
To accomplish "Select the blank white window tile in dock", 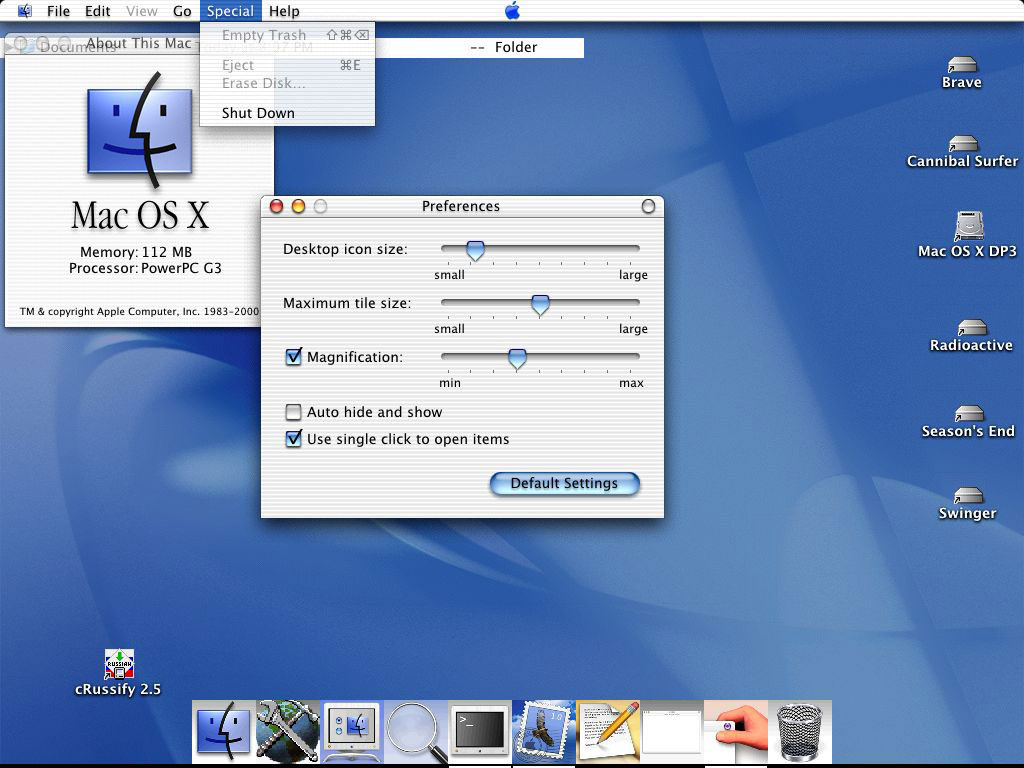I will pos(671,731).
